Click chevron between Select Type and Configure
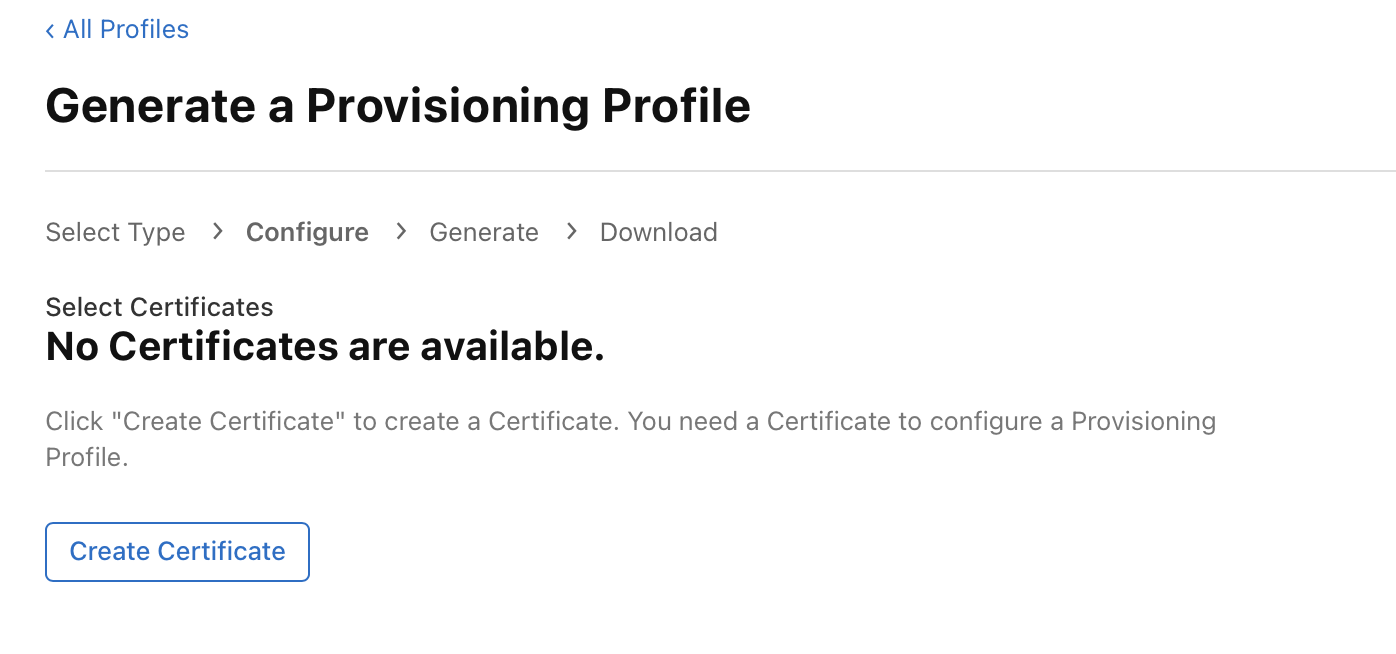 click(217, 232)
